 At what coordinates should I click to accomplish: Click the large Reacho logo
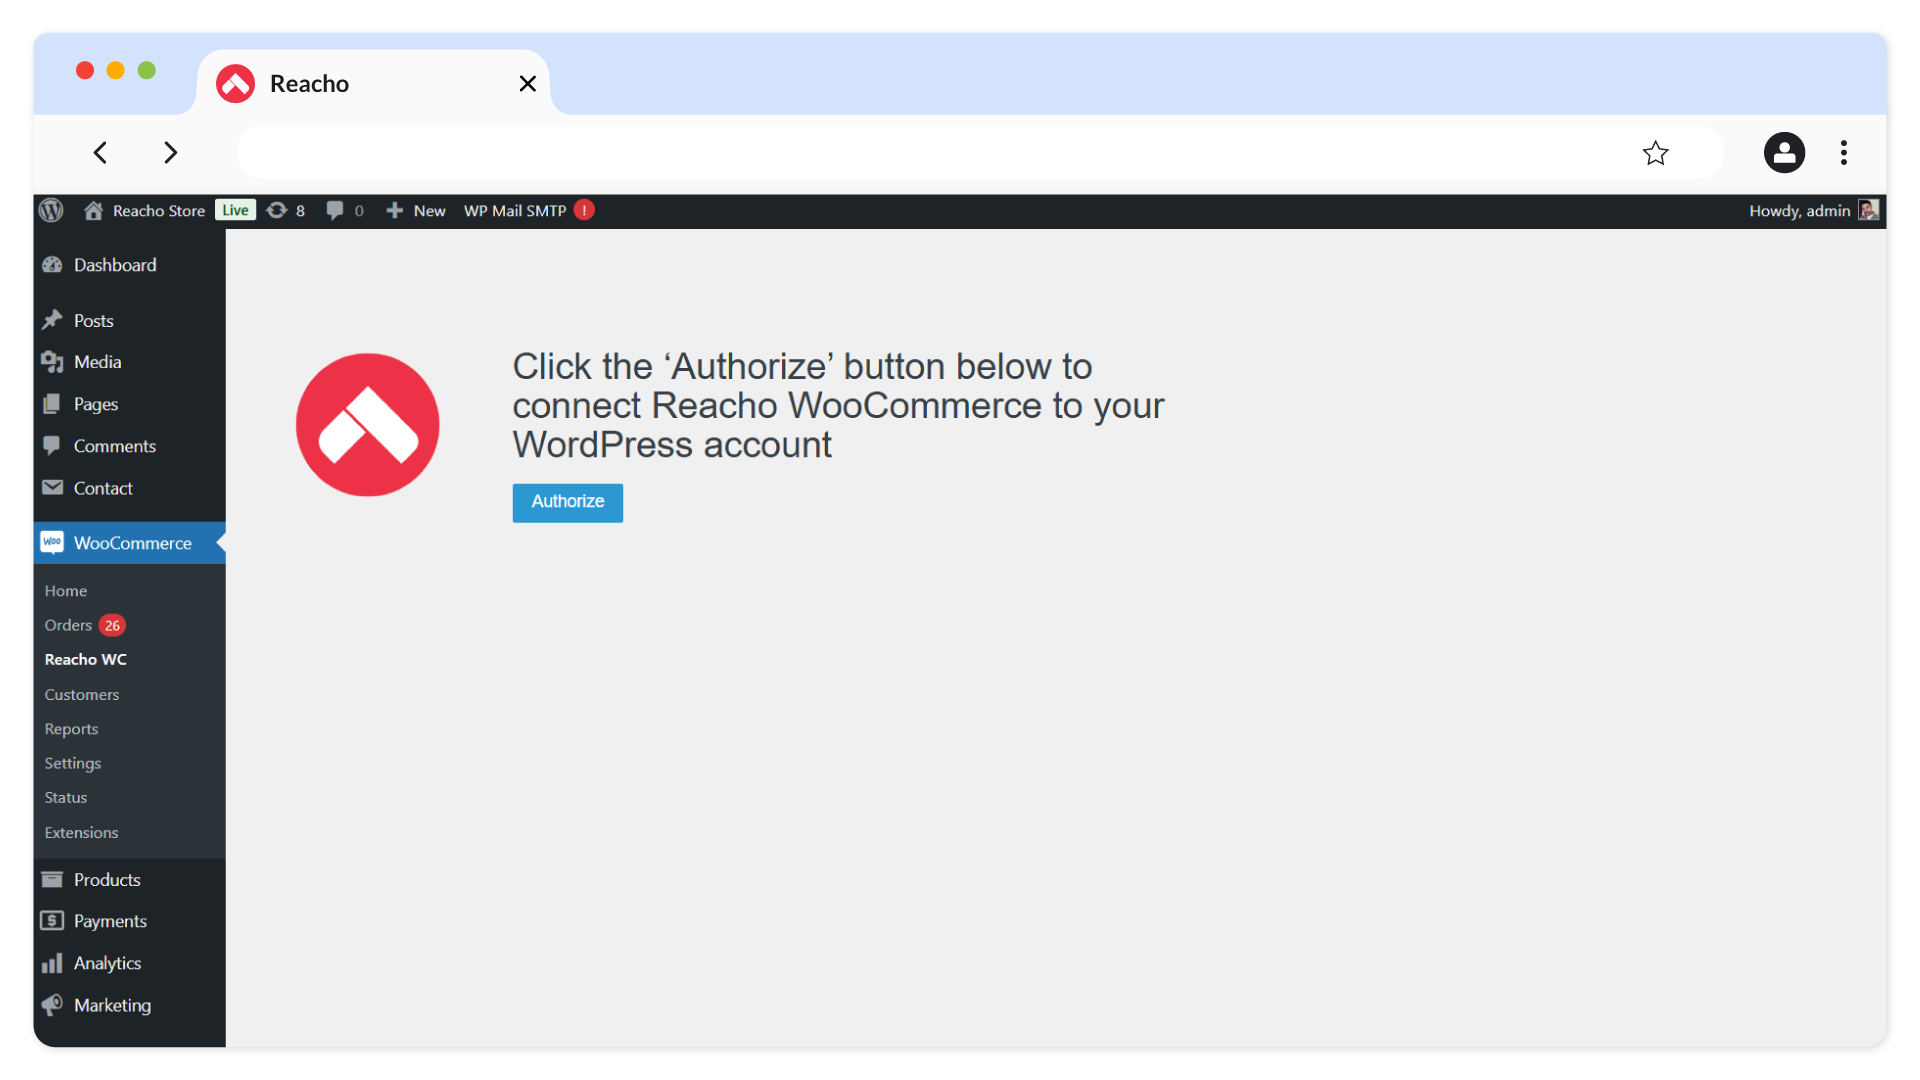click(x=367, y=425)
